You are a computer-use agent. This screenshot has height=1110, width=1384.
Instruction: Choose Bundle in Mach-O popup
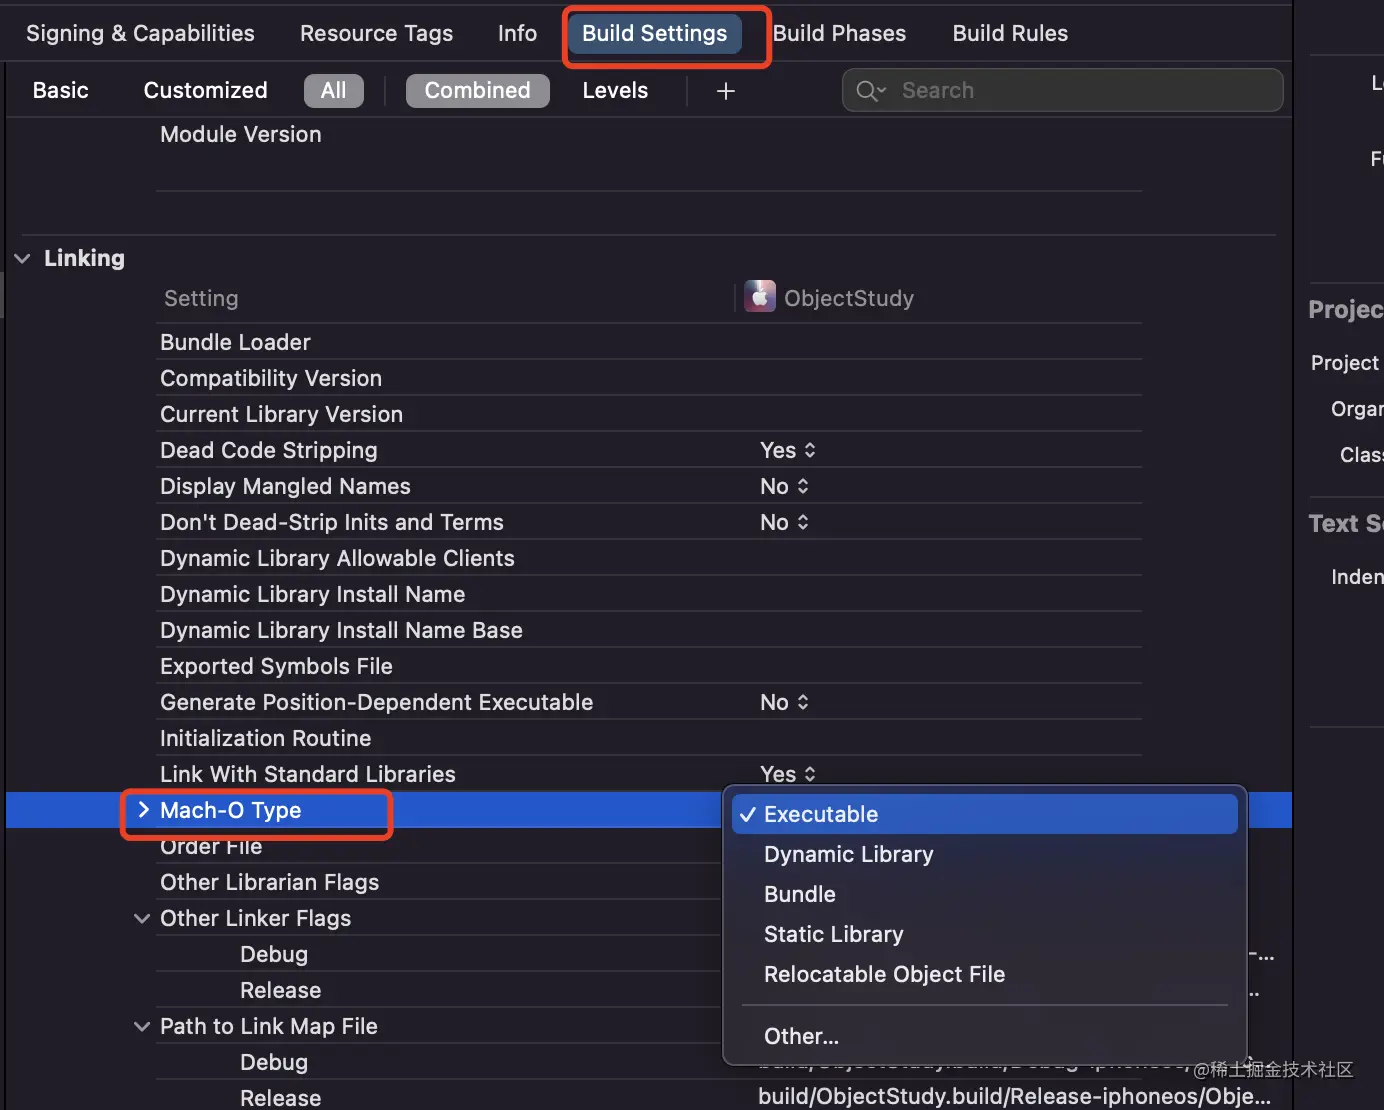point(985,894)
